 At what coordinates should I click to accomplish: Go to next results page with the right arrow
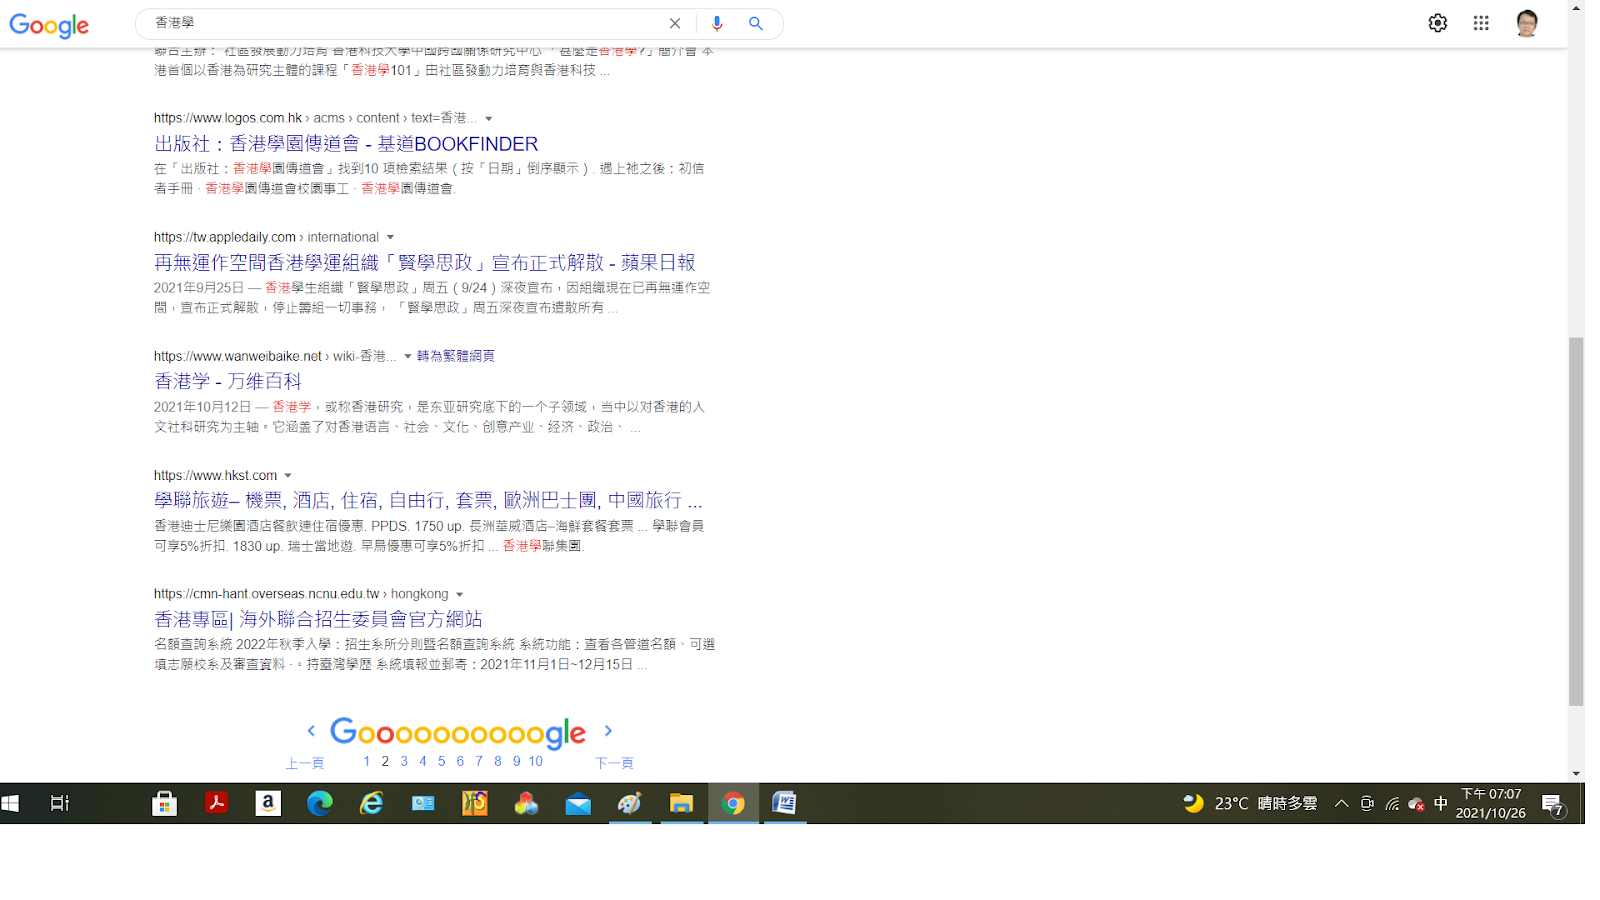click(x=608, y=731)
